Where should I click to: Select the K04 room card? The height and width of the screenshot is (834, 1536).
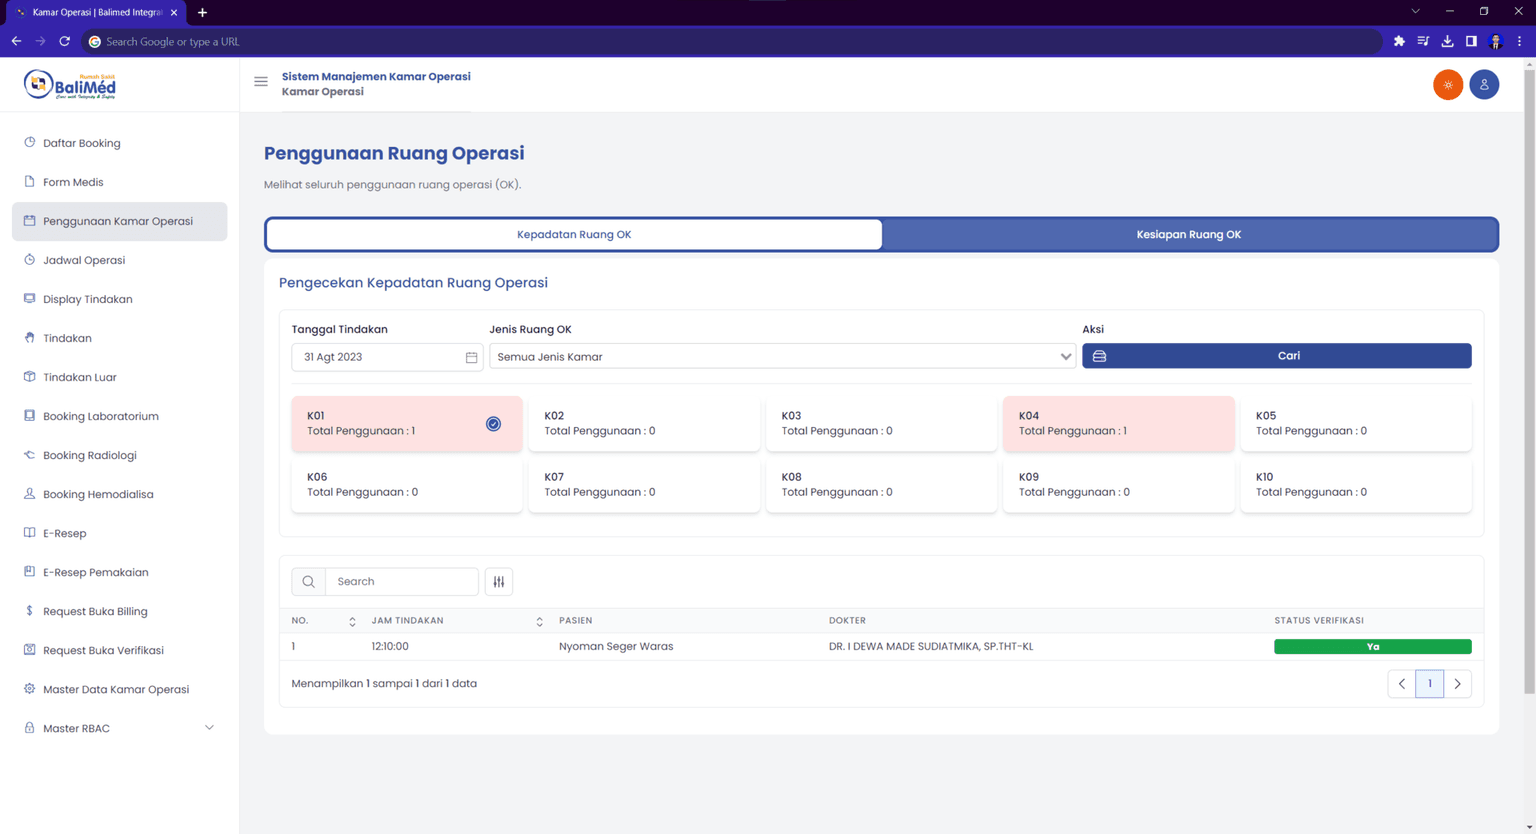[x=1118, y=423]
